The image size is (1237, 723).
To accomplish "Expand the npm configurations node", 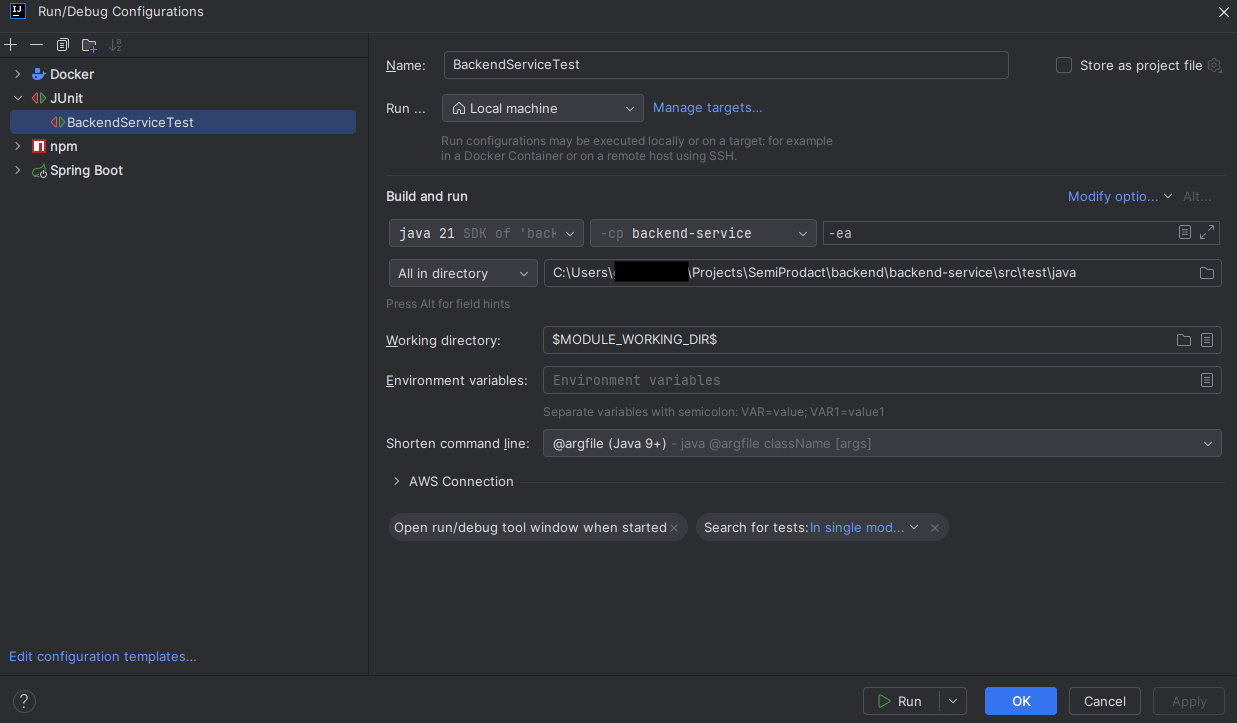I will tap(17, 146).
